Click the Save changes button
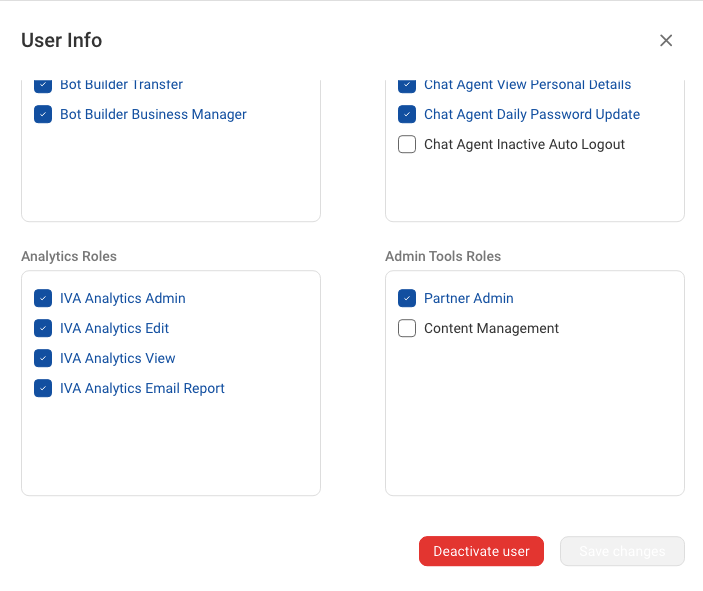 click(x=622, y=551)
